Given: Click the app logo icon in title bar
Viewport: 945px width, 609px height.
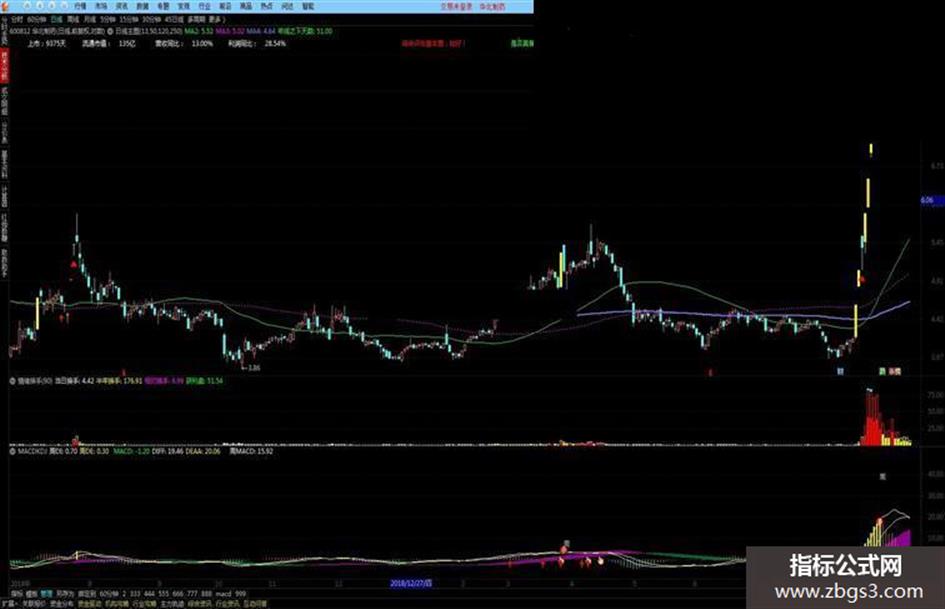Looking at the screenshot, I should pos(5,5).
